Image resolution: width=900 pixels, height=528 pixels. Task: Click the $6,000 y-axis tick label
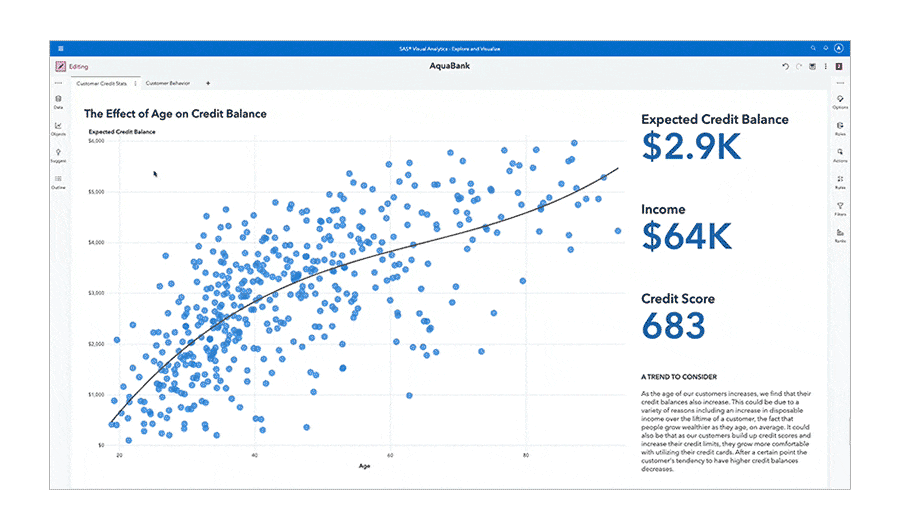[x=96, y=141]
